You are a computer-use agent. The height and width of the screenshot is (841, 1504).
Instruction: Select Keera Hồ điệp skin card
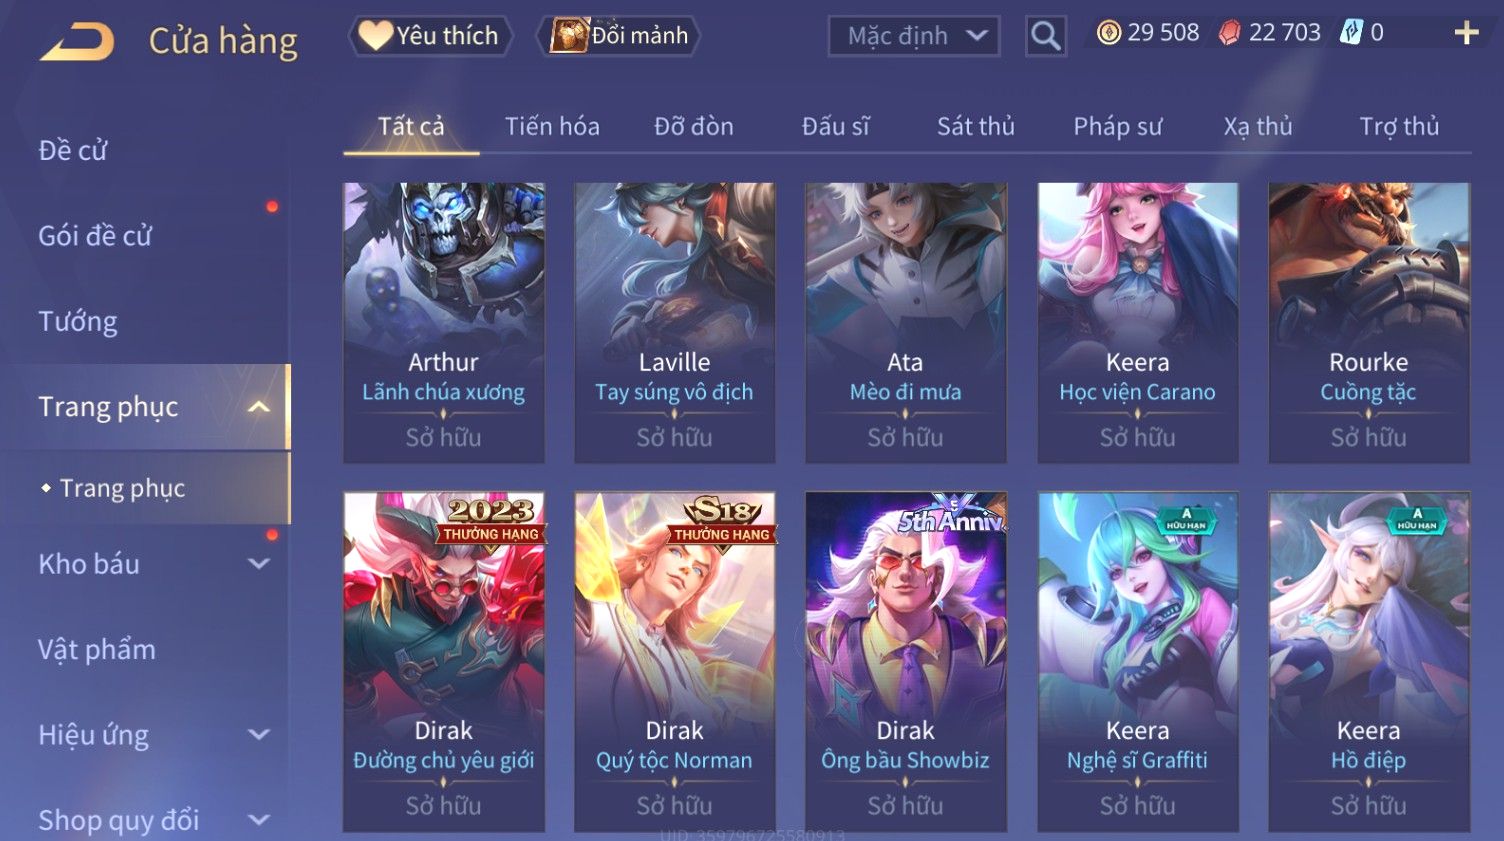[x=1369, y=661]
